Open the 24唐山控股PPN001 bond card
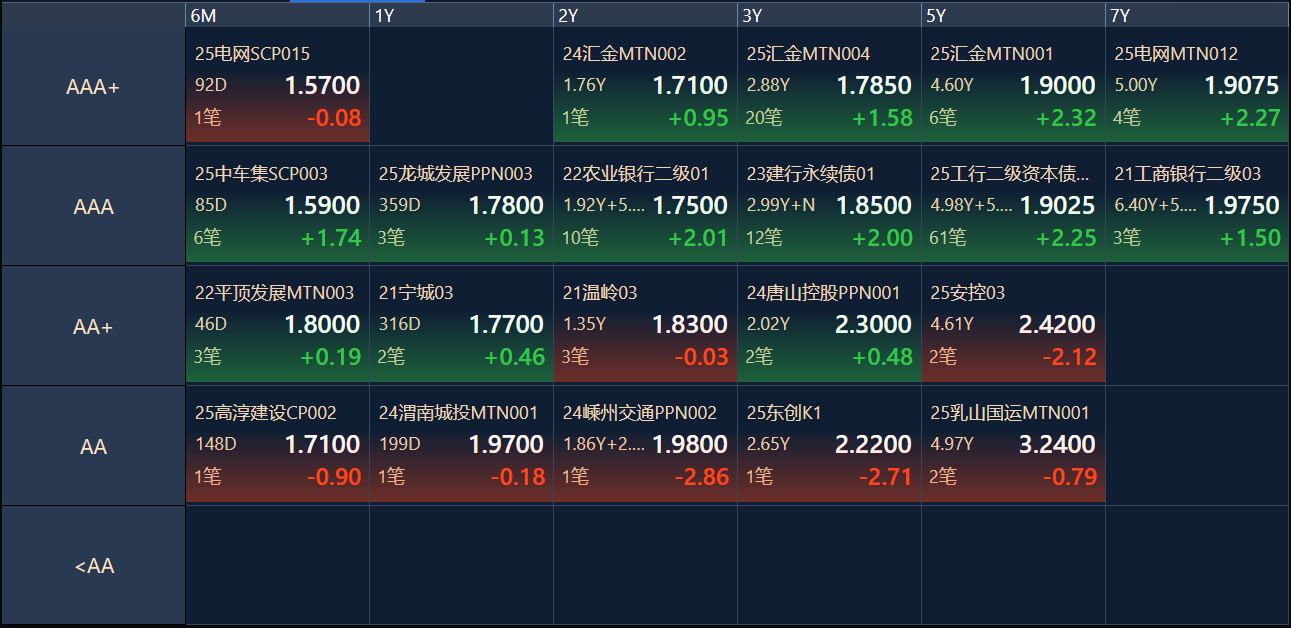Viewport: 1291px width, 628px height. click(829, 325)
